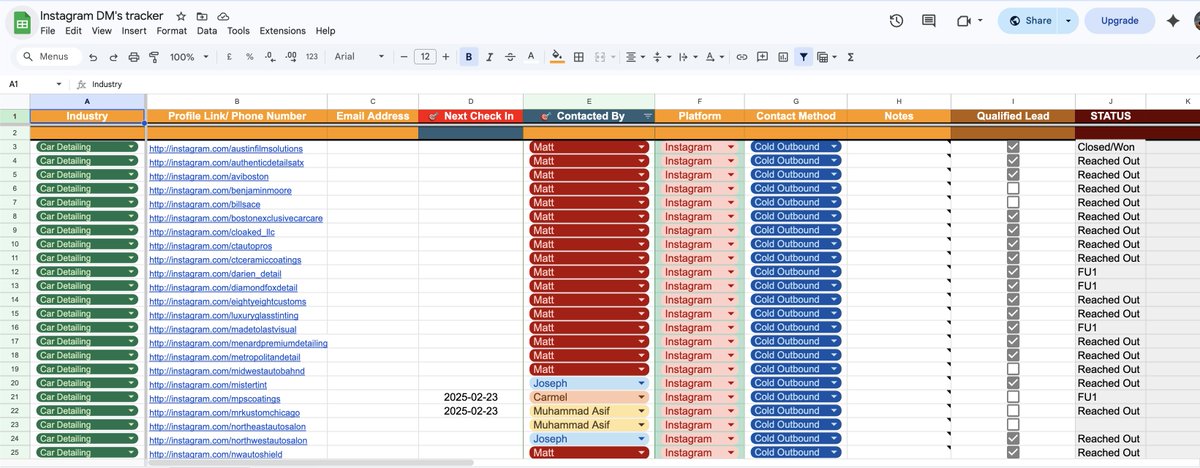
Task: Format as percent with % icon
Action: tap(250, 57)
